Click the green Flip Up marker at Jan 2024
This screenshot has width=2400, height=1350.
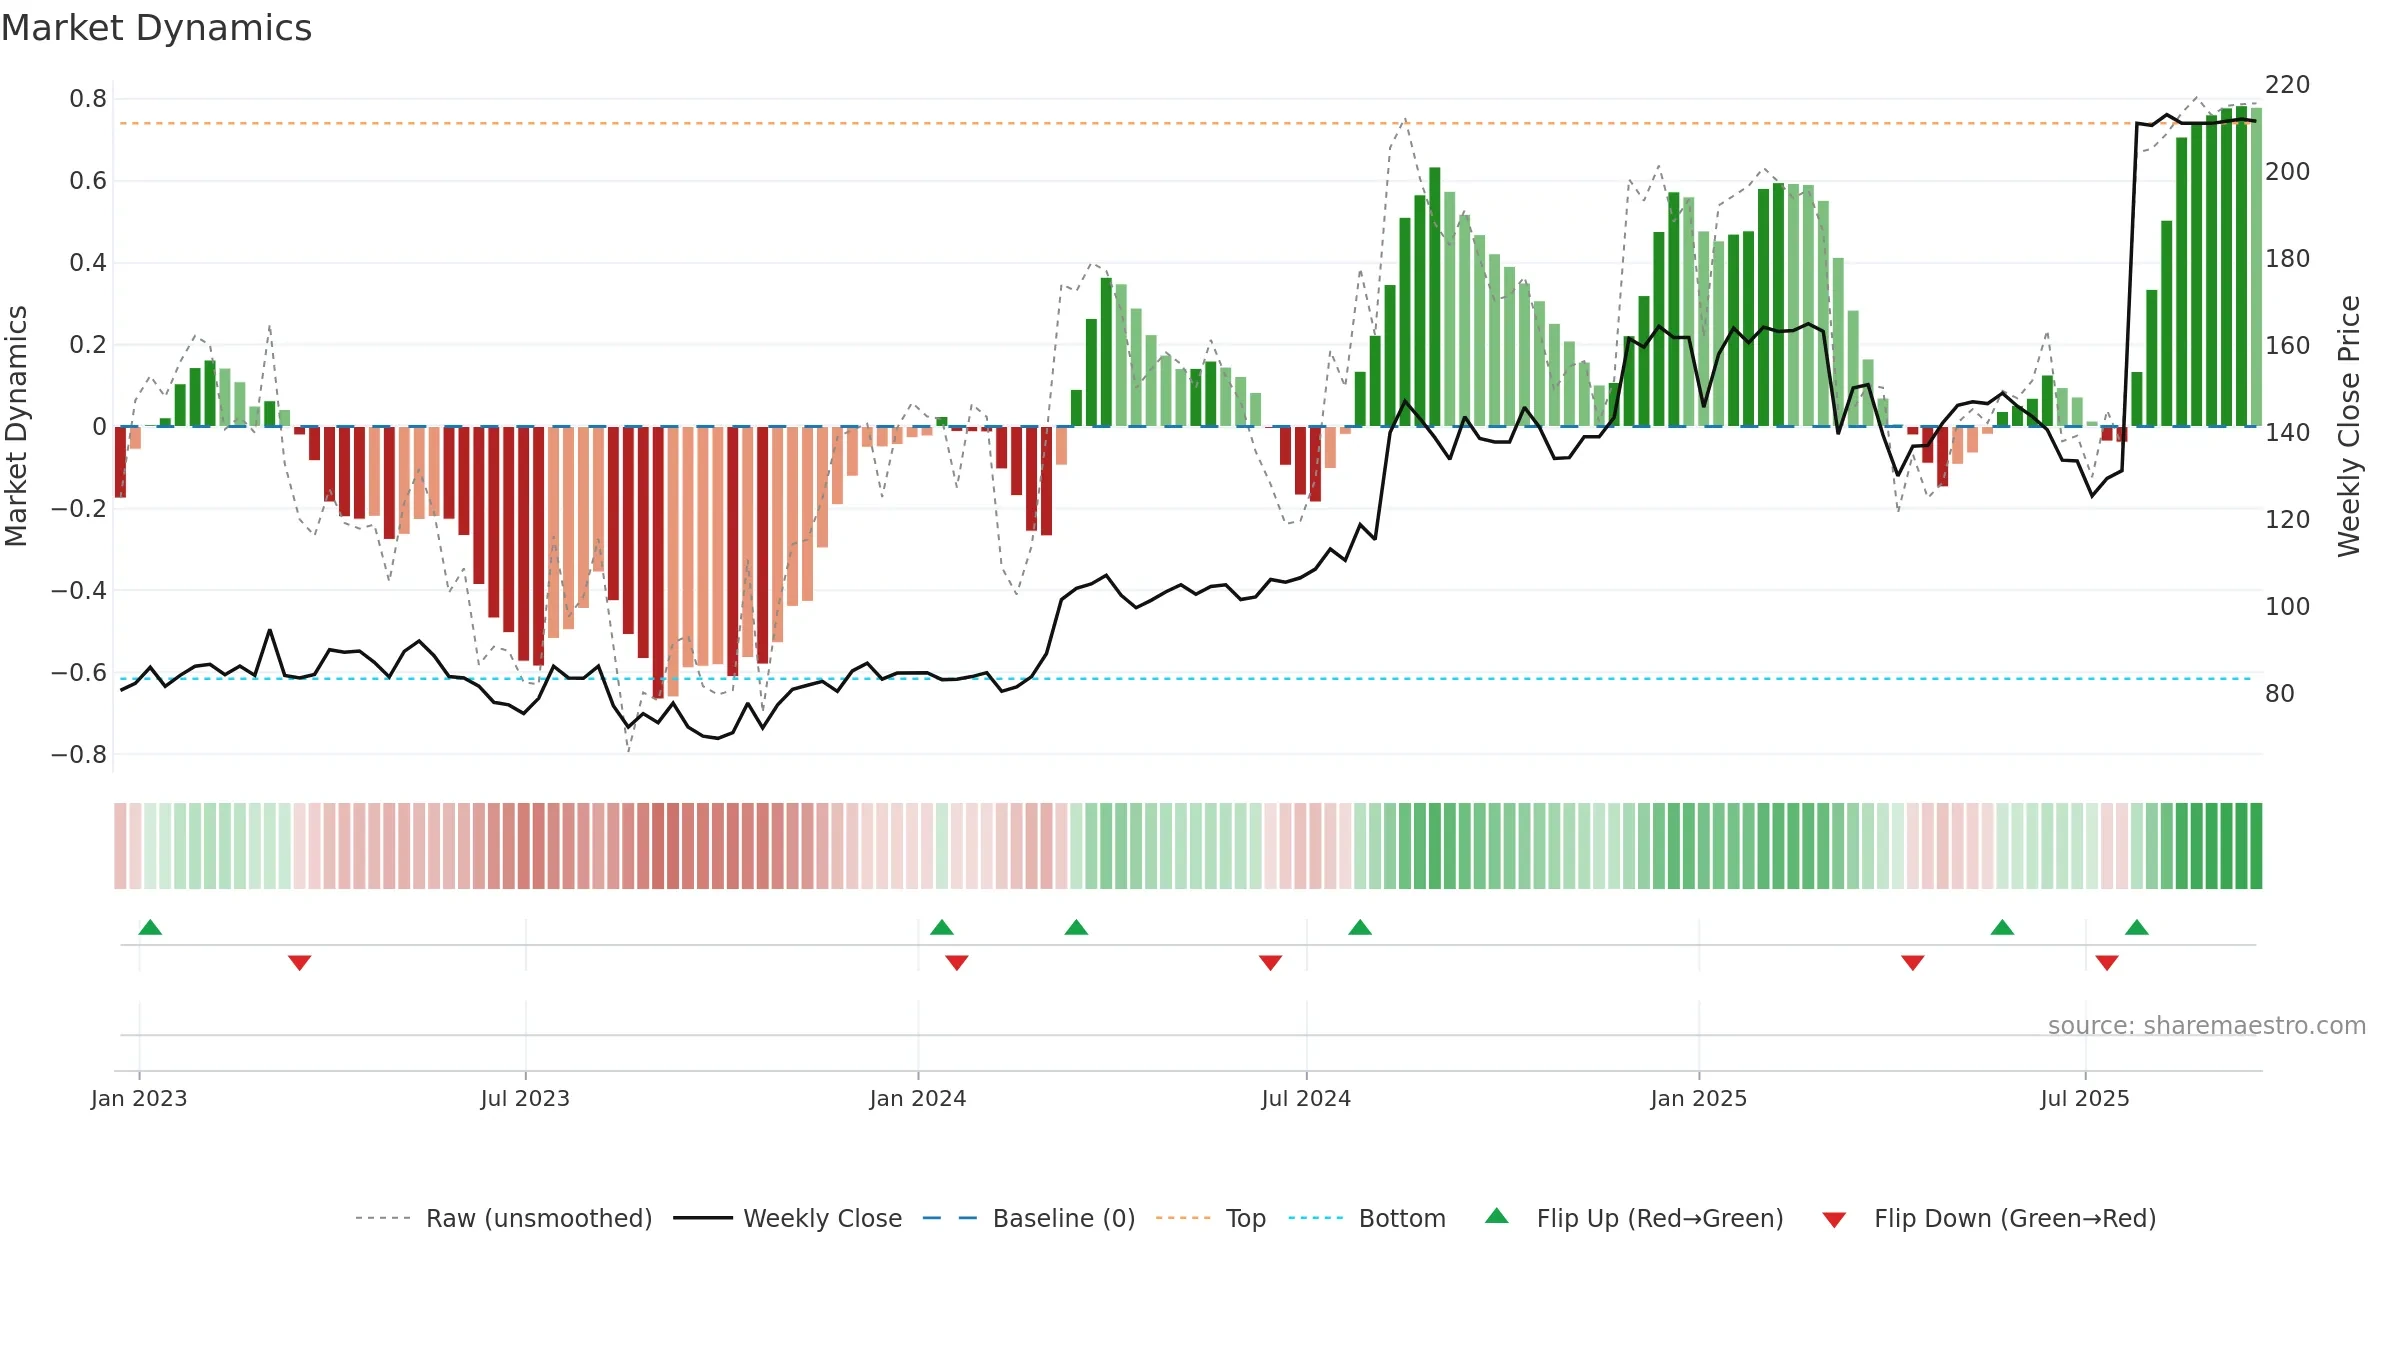coord(942,927)
